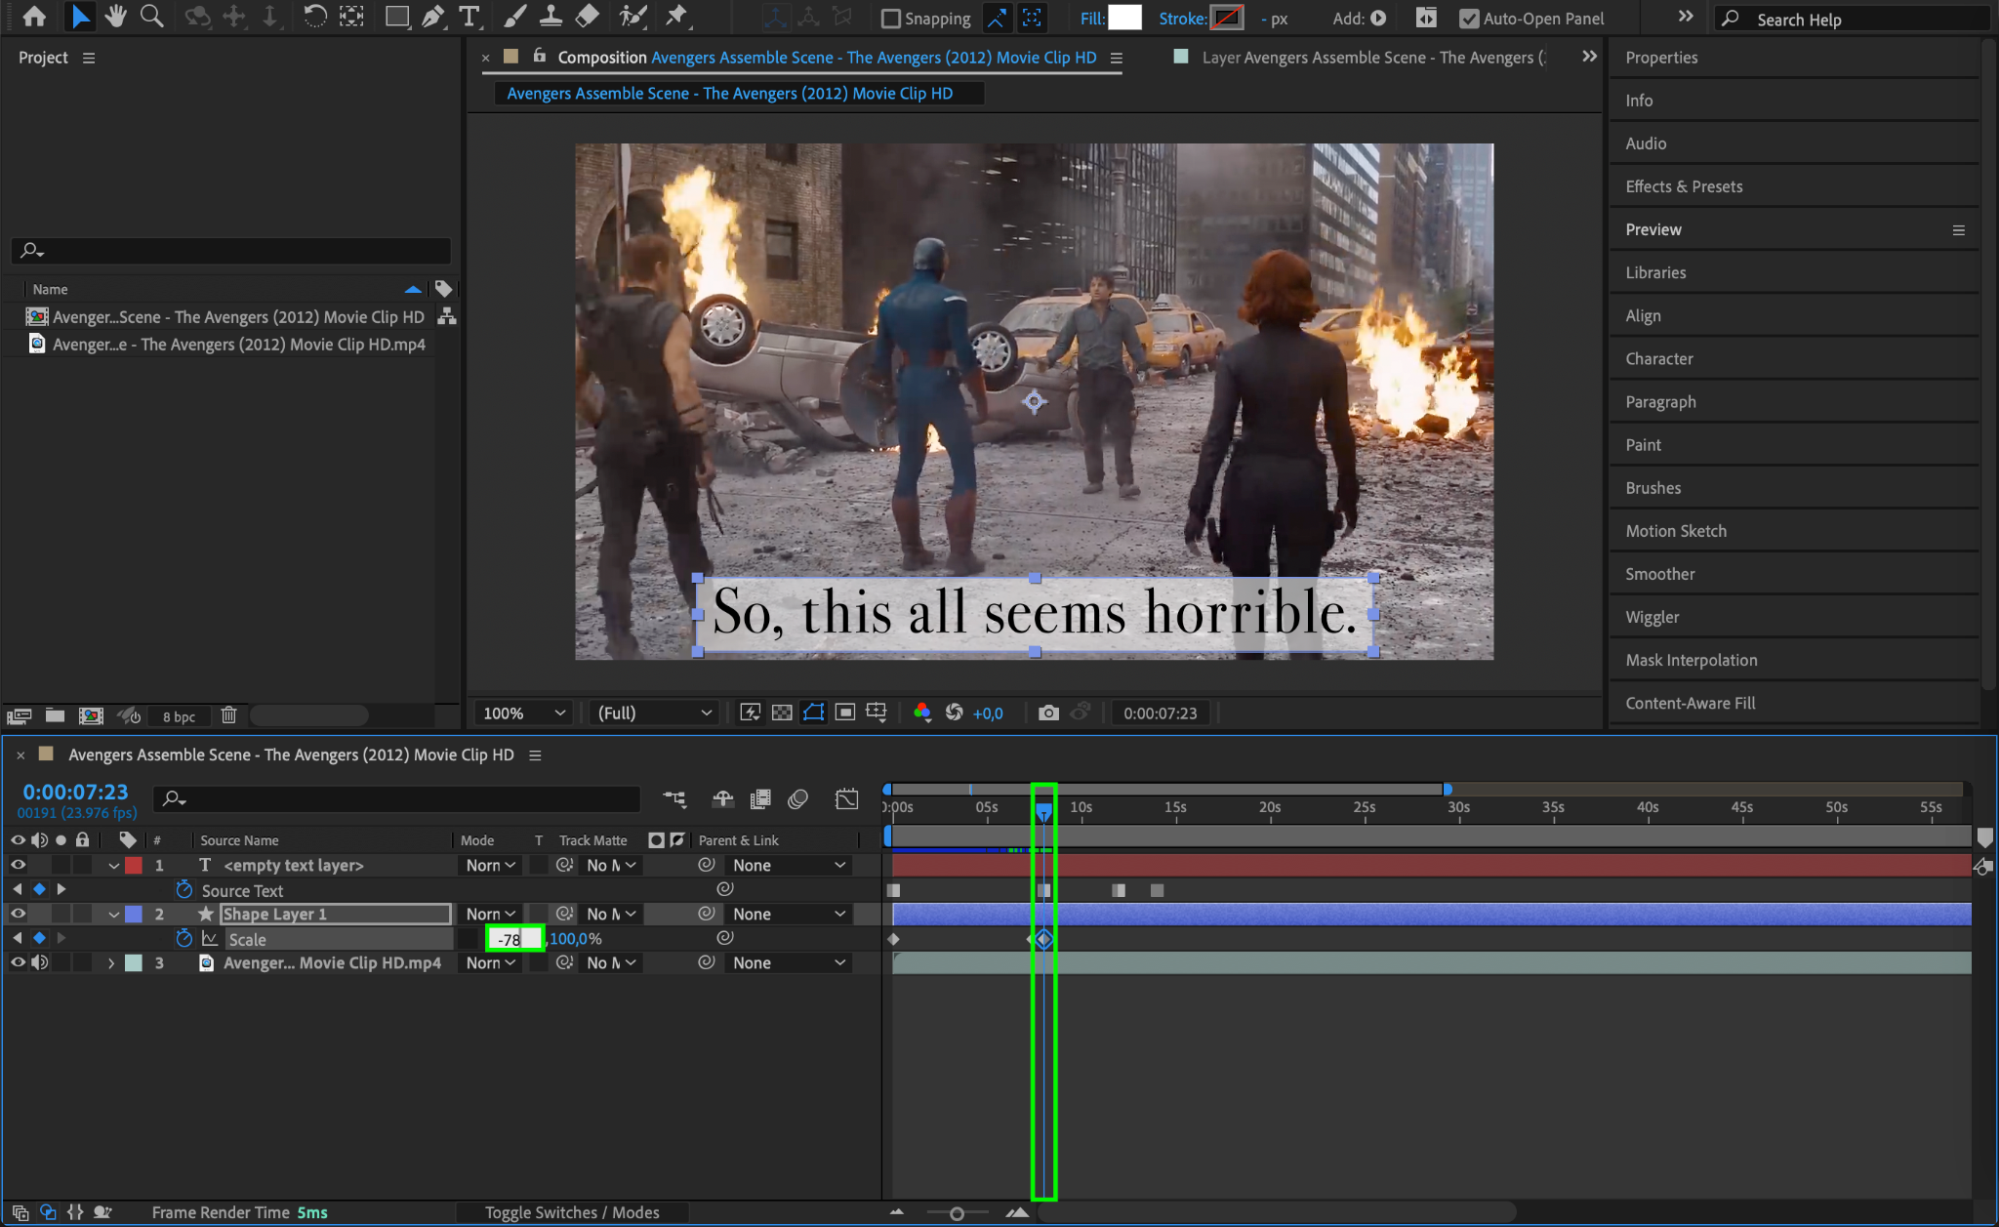Viewport: 1999px width, 1227px height.
Task: Expand the Avenger Movie Clip HD.mp4 layer
Action: pos(111,963)
